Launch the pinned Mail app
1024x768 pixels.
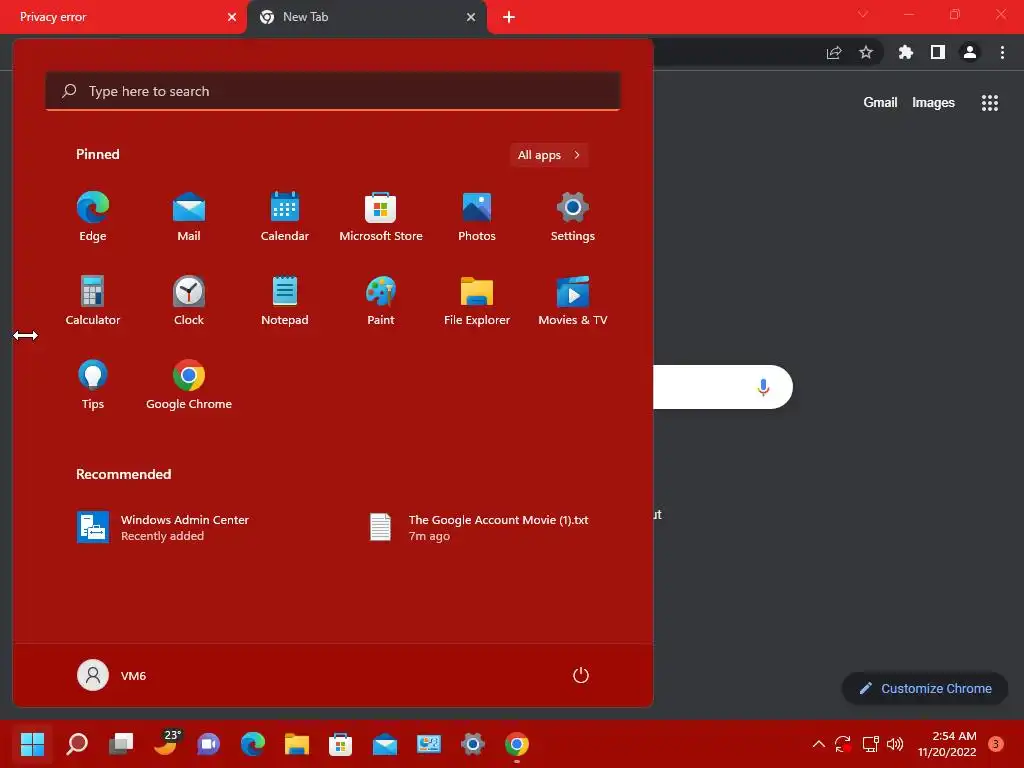point(189,217)
